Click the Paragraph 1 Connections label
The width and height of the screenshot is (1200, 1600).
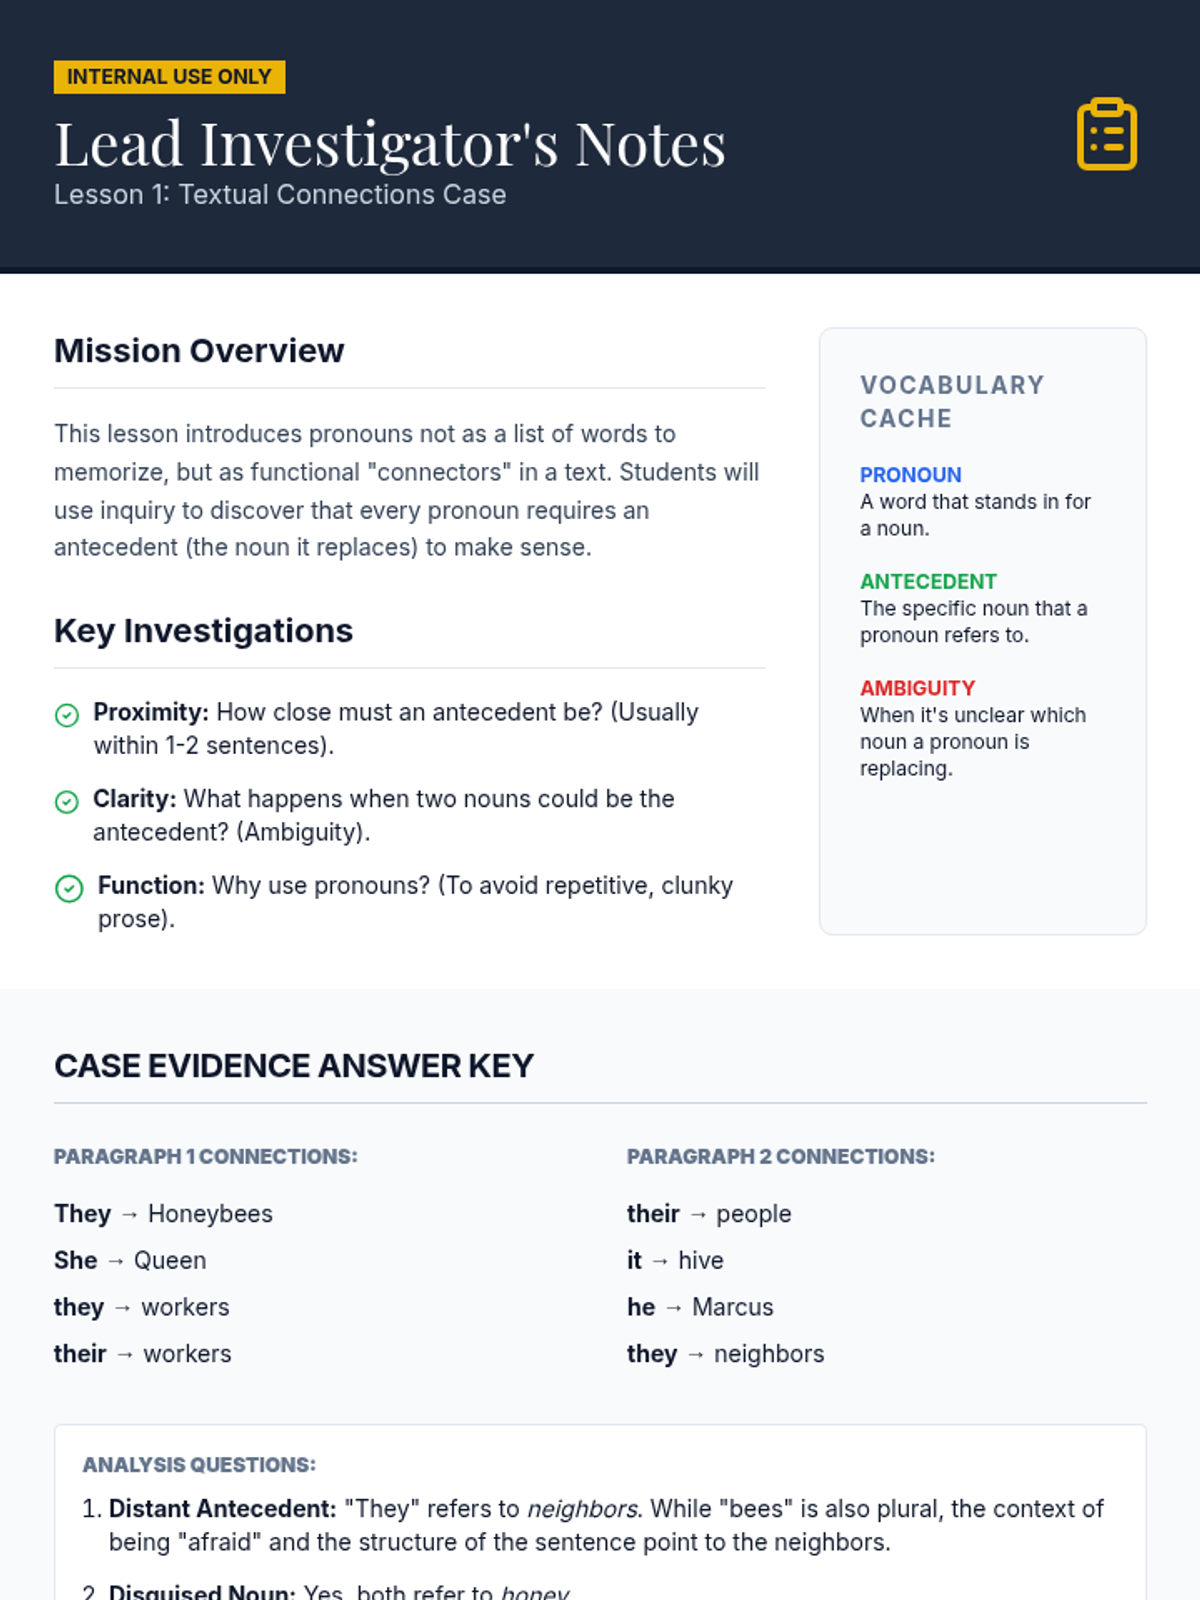[x=205, y=1157]
